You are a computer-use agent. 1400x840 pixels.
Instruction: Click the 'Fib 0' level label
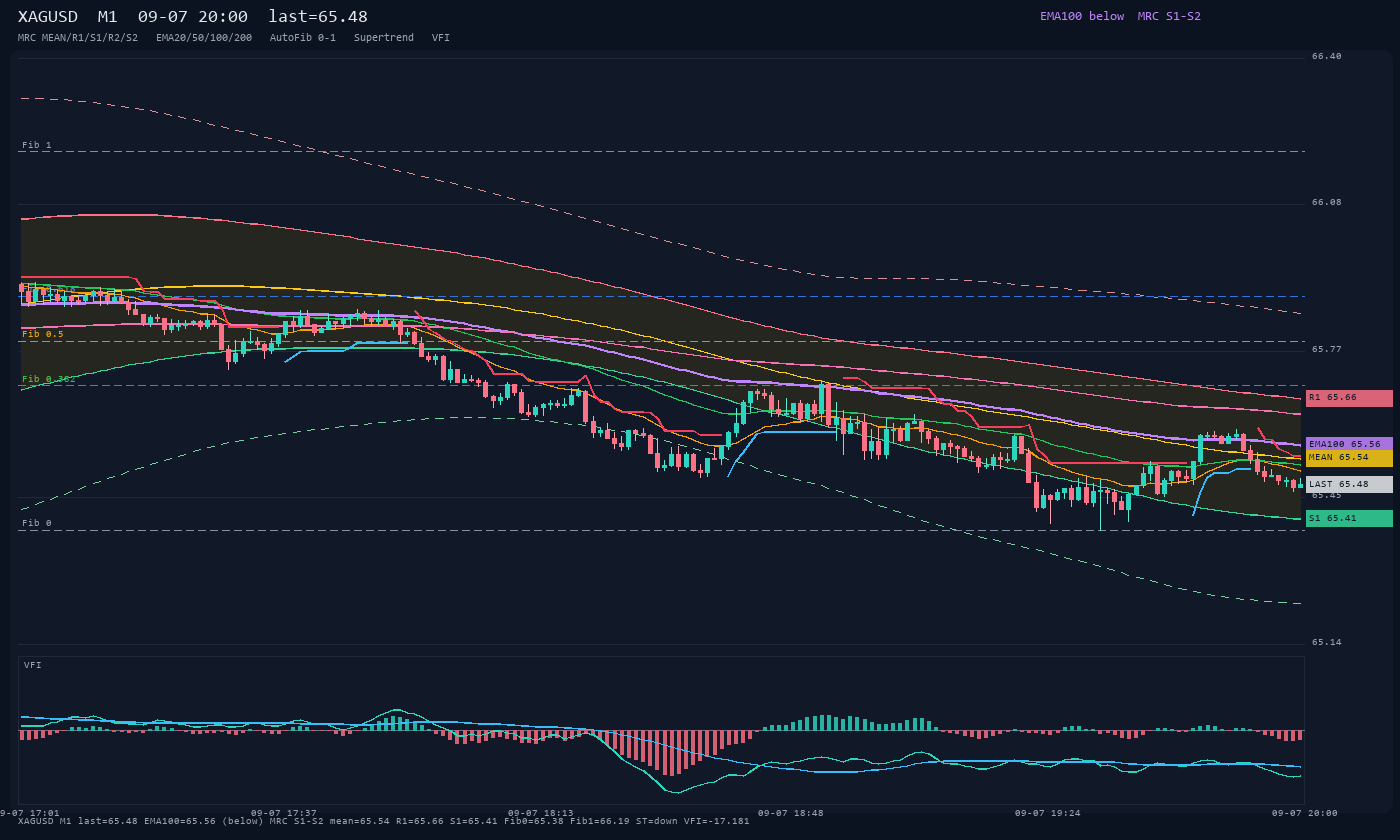pos(37,523)
